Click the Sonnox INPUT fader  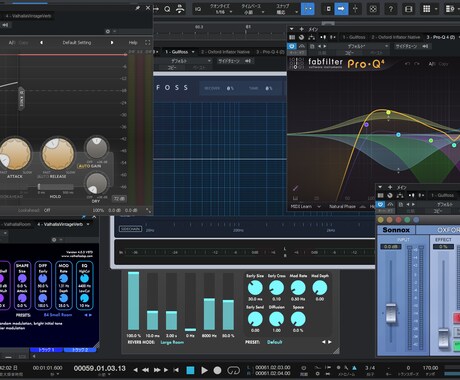point(391,313)
